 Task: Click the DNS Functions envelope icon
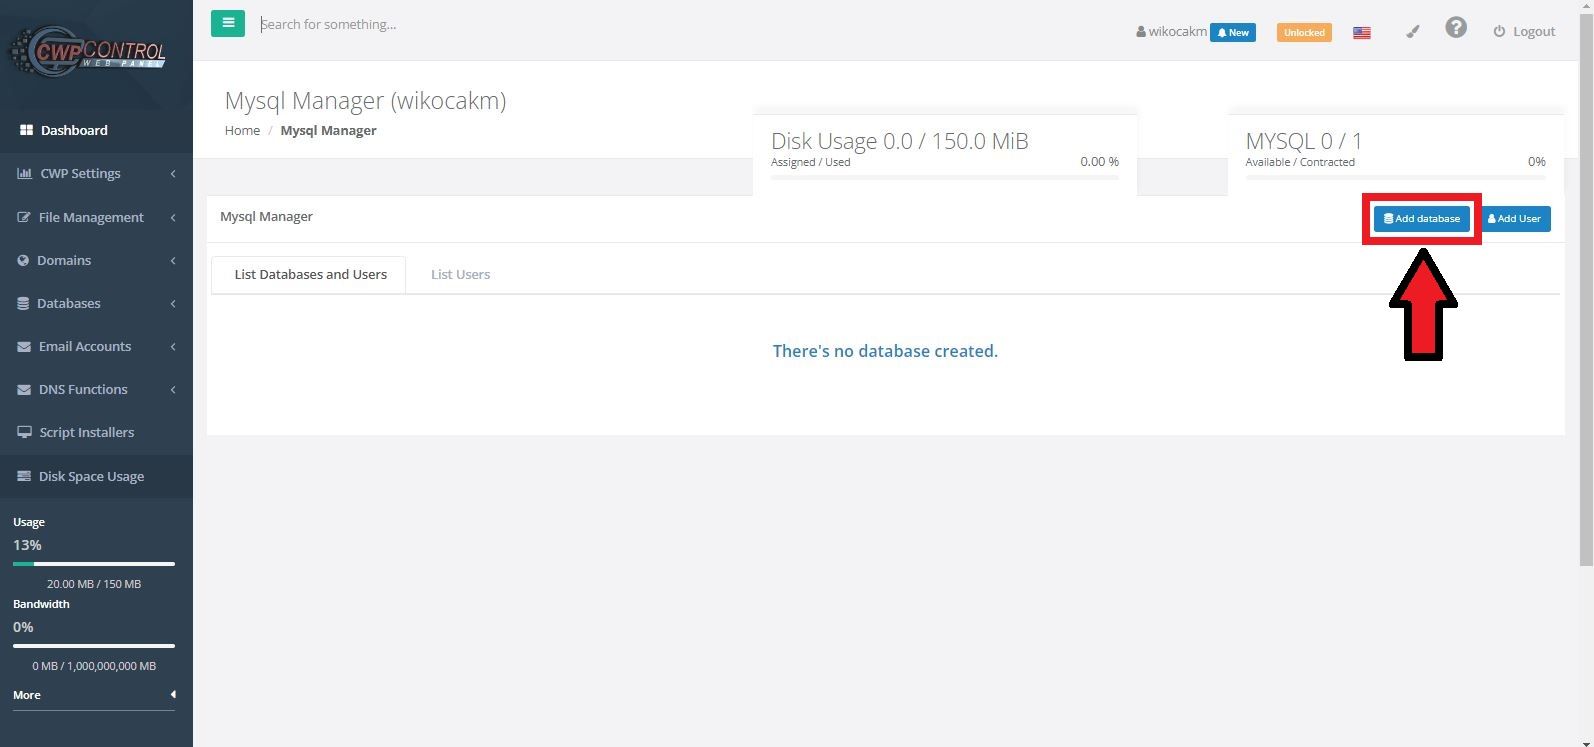coord(24,389)
